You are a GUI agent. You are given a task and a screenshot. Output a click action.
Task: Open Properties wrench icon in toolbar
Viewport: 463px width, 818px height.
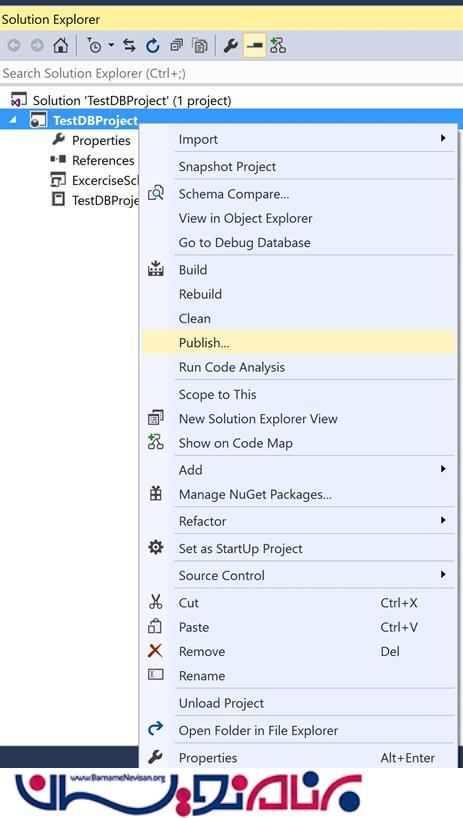(x=230, y=46)
